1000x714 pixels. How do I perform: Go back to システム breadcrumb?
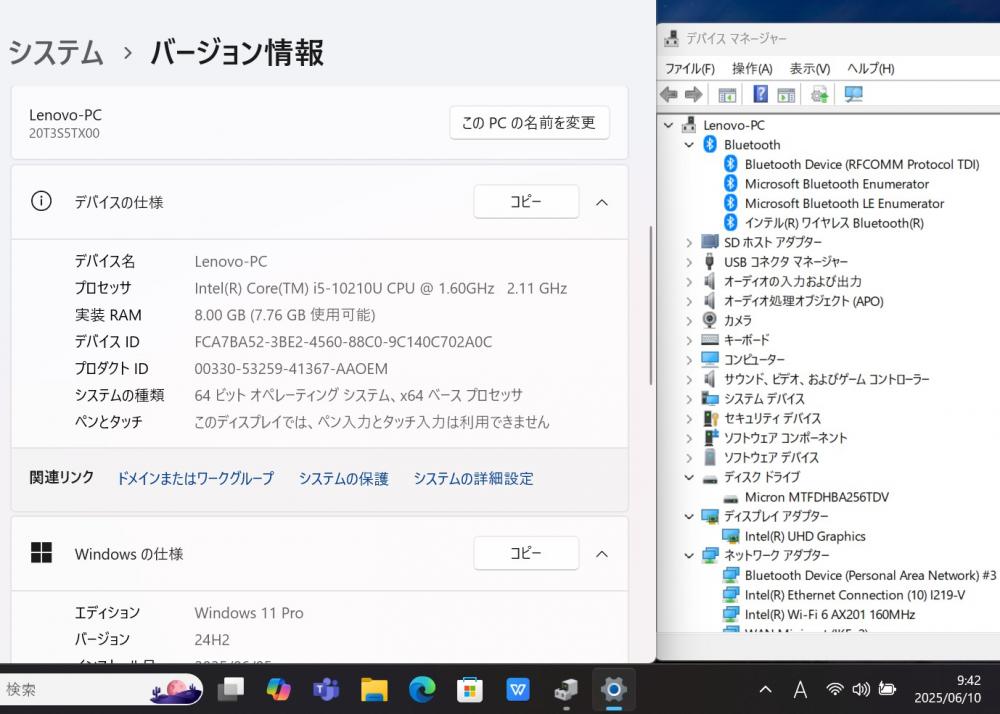(x=55, y=52)
